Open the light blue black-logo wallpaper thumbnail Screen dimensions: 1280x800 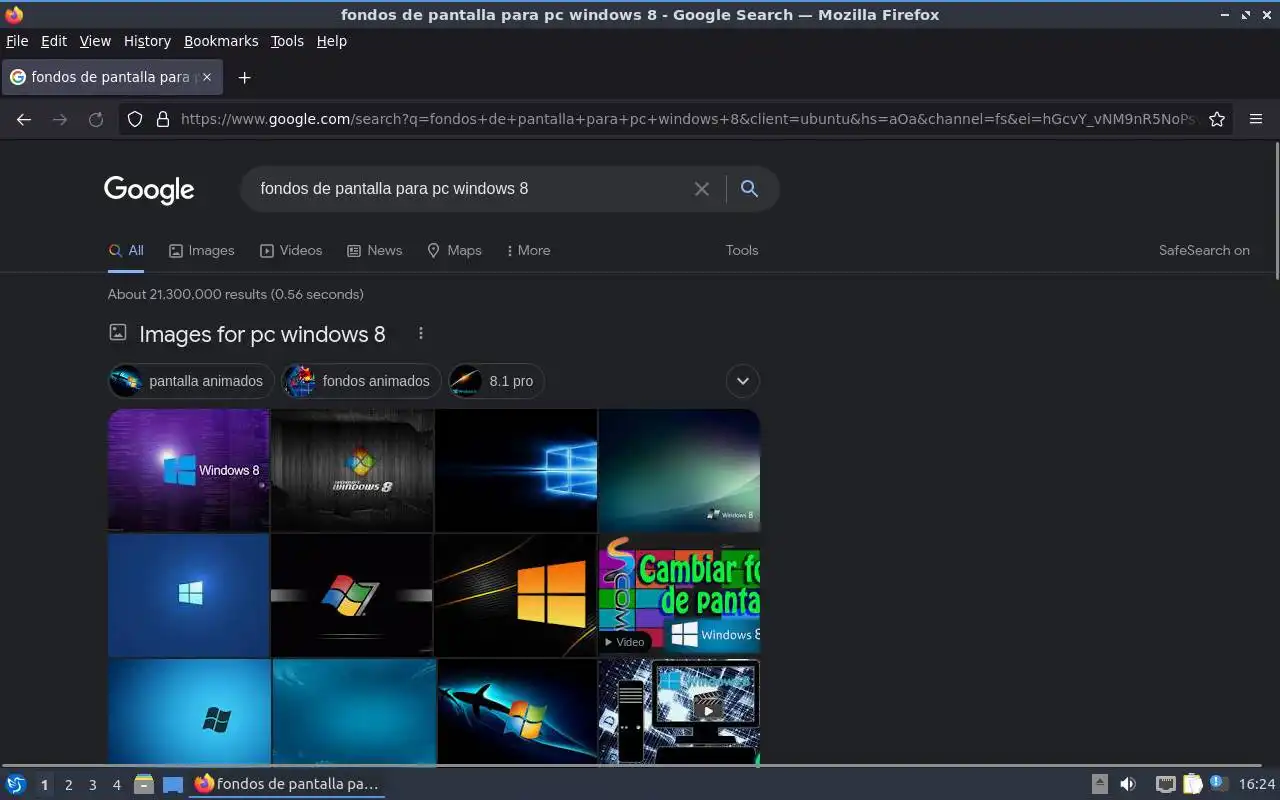[189, 712]
